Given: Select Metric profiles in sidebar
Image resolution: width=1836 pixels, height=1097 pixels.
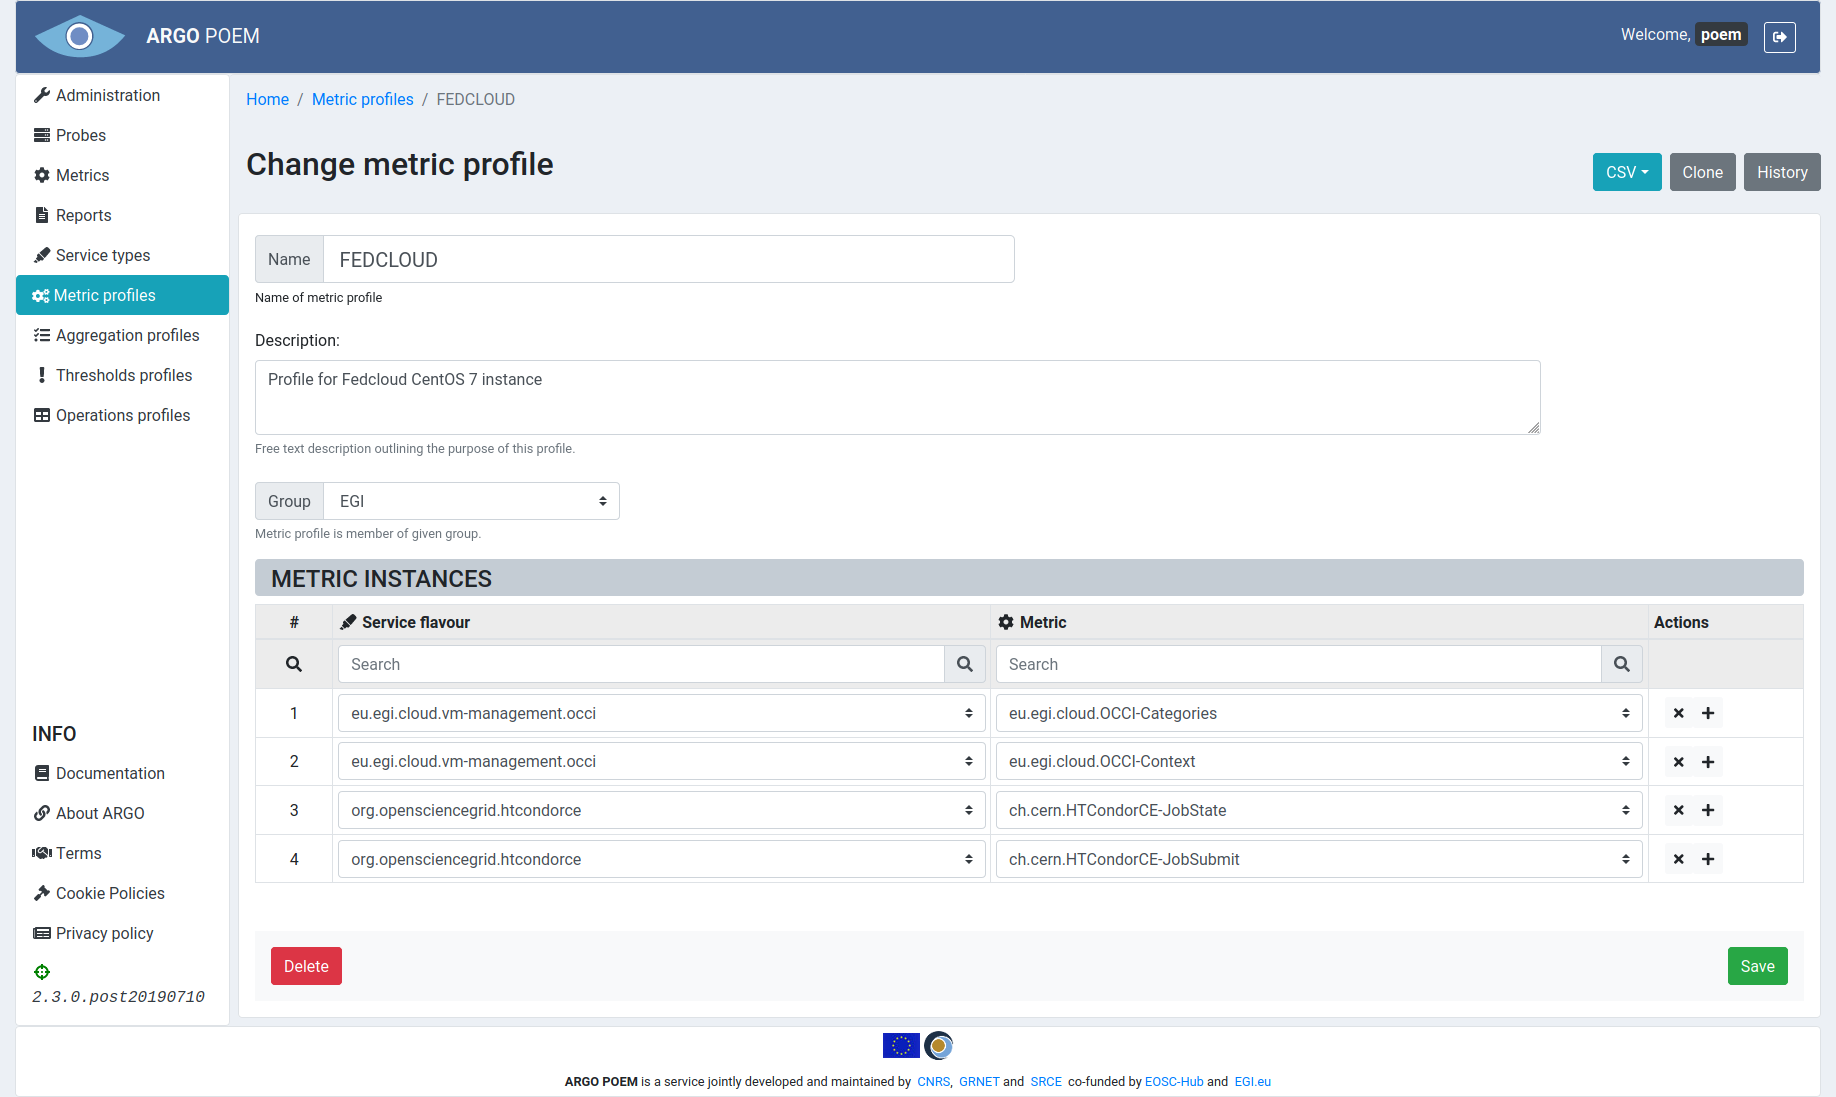Looking at the screenshot, I should (x=122, y=295).
